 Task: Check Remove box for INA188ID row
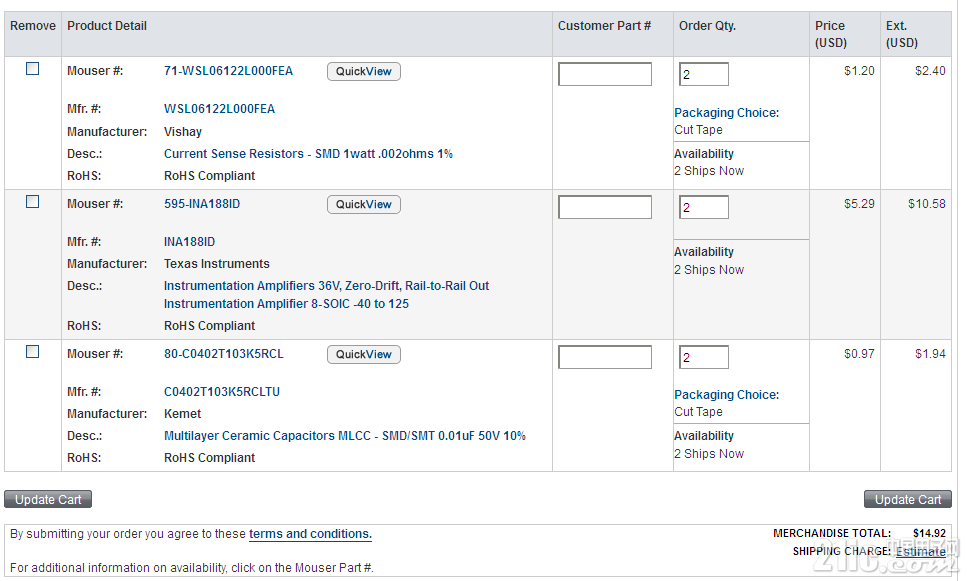click(x=32, y=202)
